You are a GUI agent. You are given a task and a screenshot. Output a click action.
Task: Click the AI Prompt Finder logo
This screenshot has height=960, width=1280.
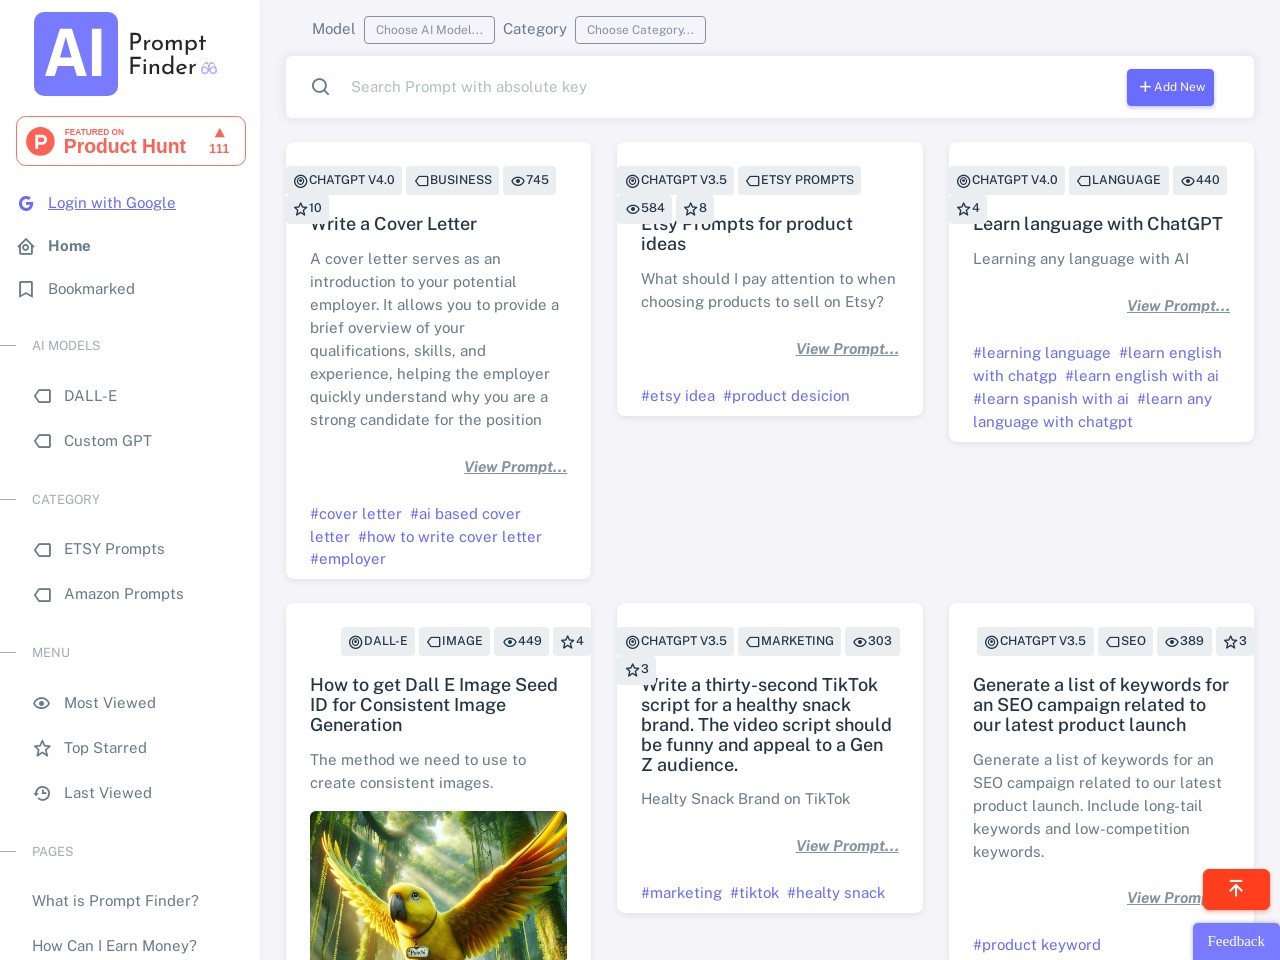(x=125, y=54)
